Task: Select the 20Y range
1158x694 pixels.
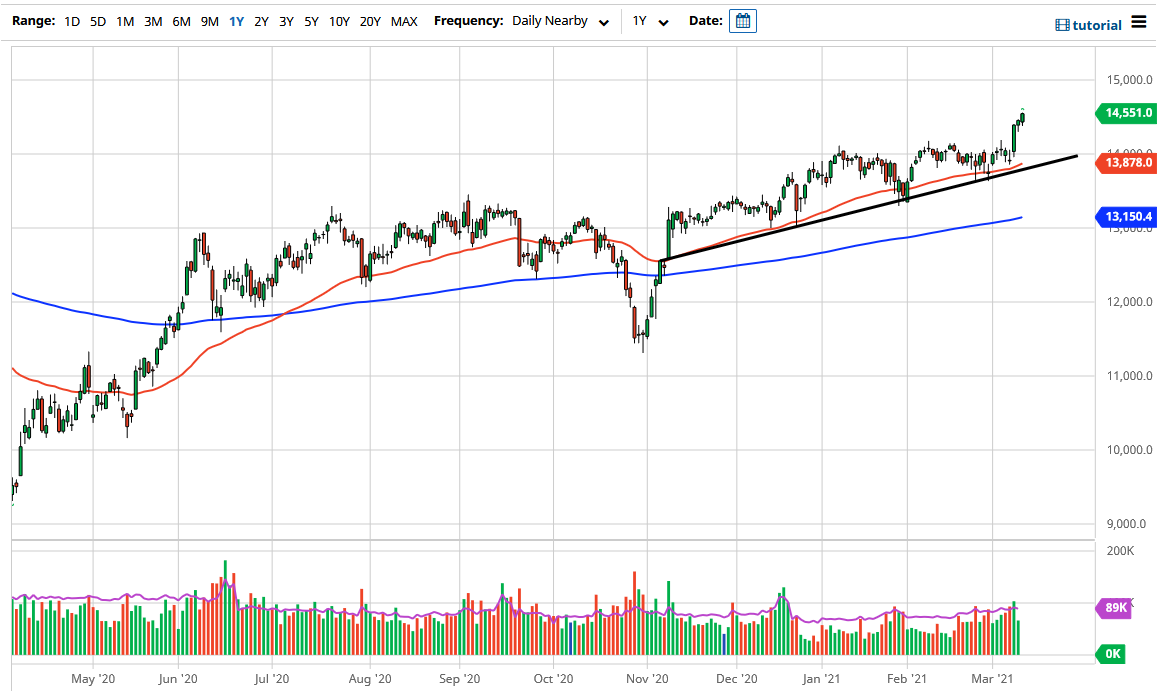Action: tap(369, 20)
